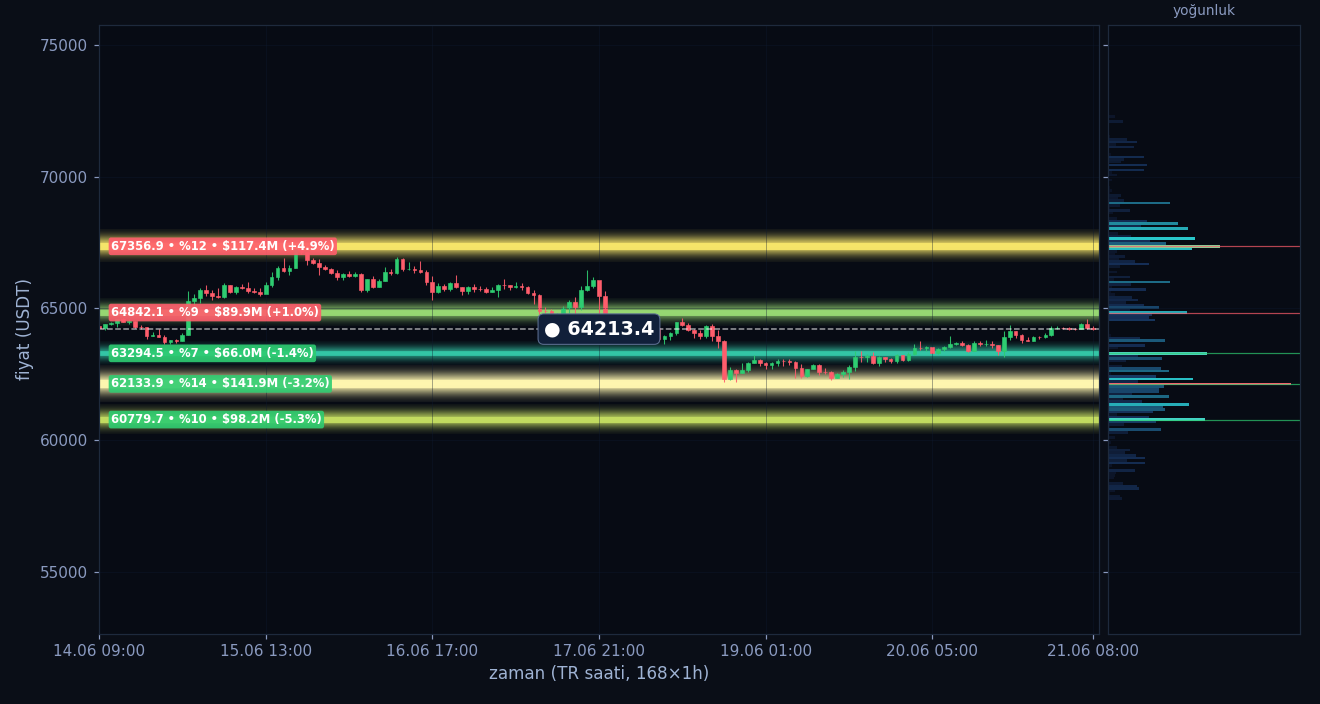The image size is (1320, 704).
Task: Click the 60779.7 support level label
Action: click(x=216, y=419)
